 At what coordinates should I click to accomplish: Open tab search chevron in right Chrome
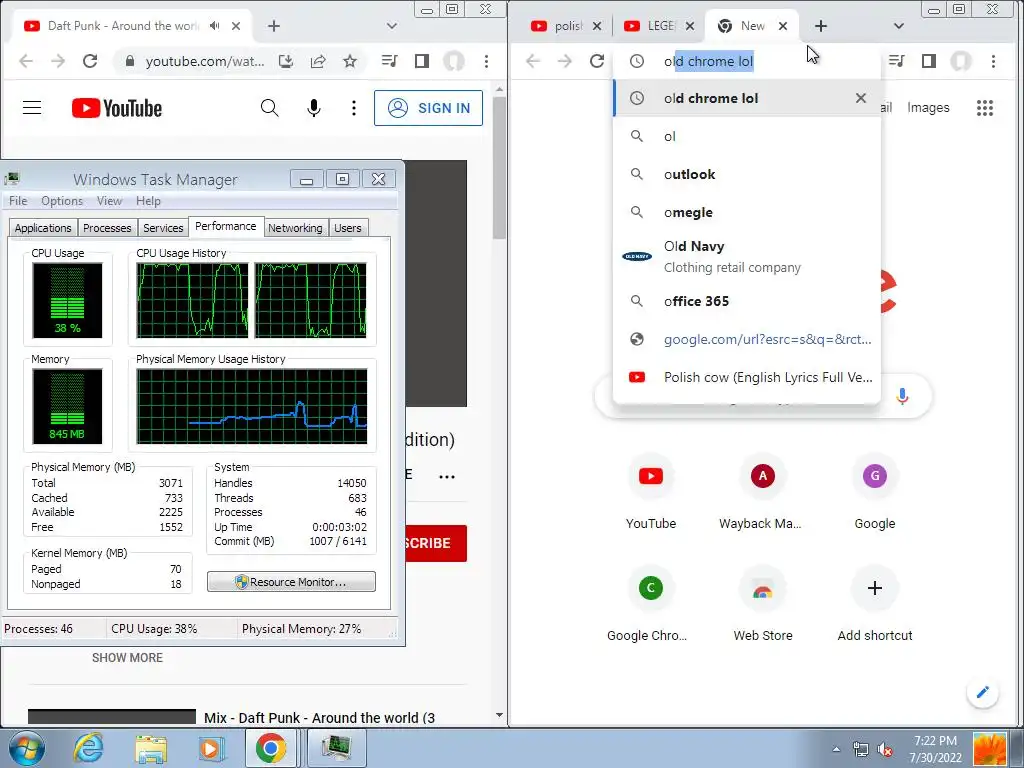(x=899, y=26)
